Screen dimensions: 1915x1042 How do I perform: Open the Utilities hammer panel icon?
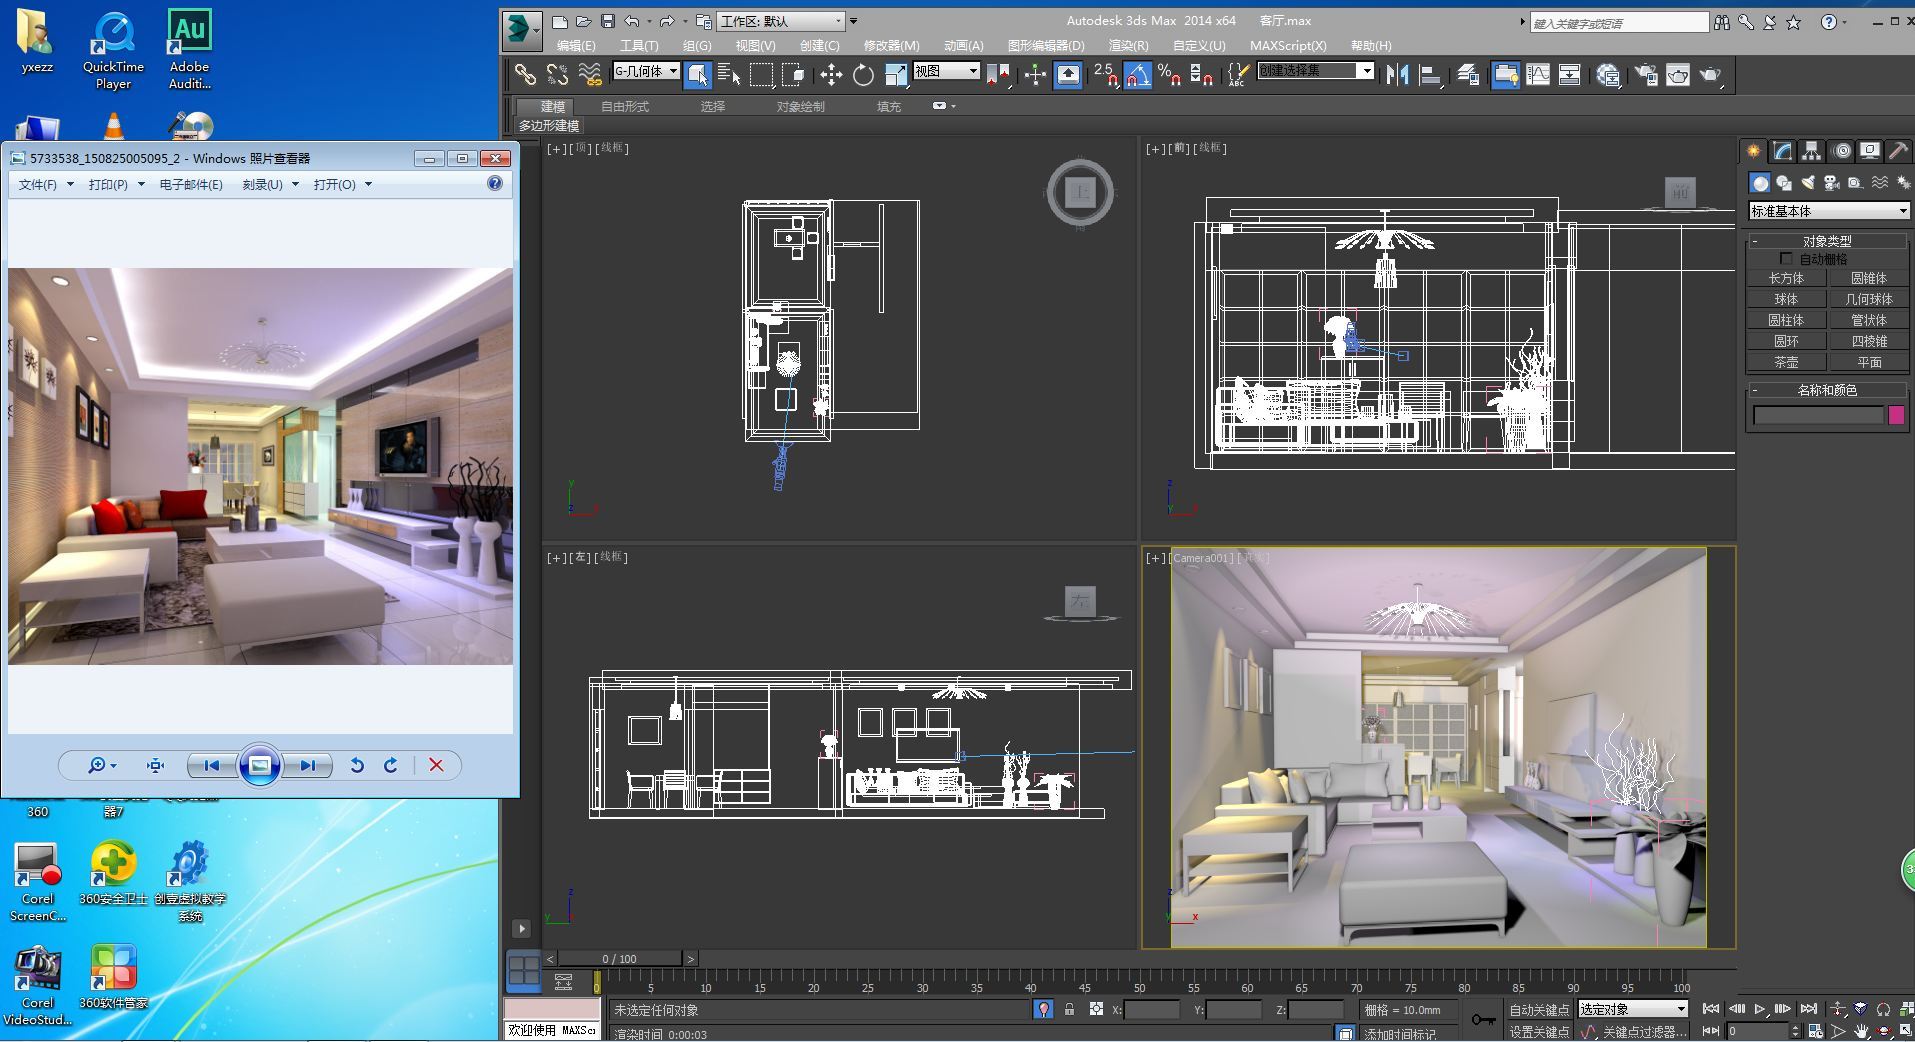pos(1898,151)
